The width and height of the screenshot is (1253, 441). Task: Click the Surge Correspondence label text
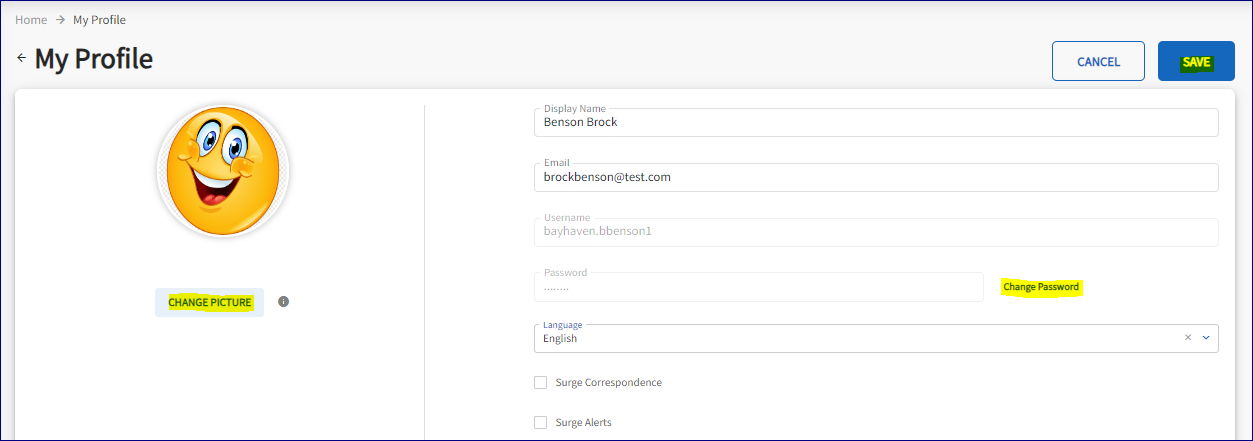[608, 382]
